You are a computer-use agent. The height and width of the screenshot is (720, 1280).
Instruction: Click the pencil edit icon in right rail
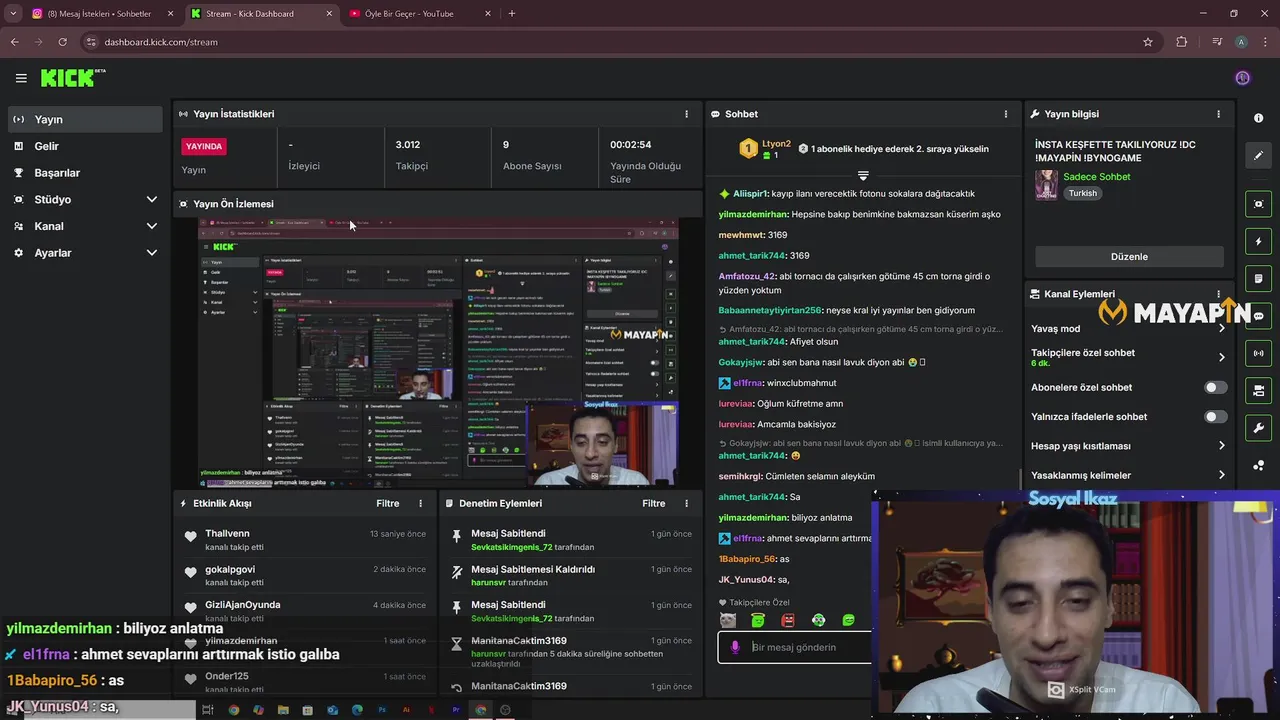(1258, 155)
